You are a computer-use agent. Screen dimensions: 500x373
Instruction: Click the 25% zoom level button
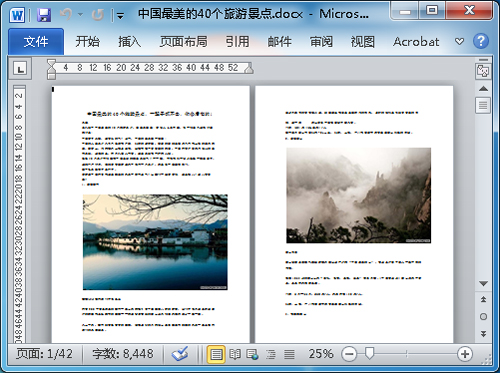pyautogui.click(x=321, y=354)
